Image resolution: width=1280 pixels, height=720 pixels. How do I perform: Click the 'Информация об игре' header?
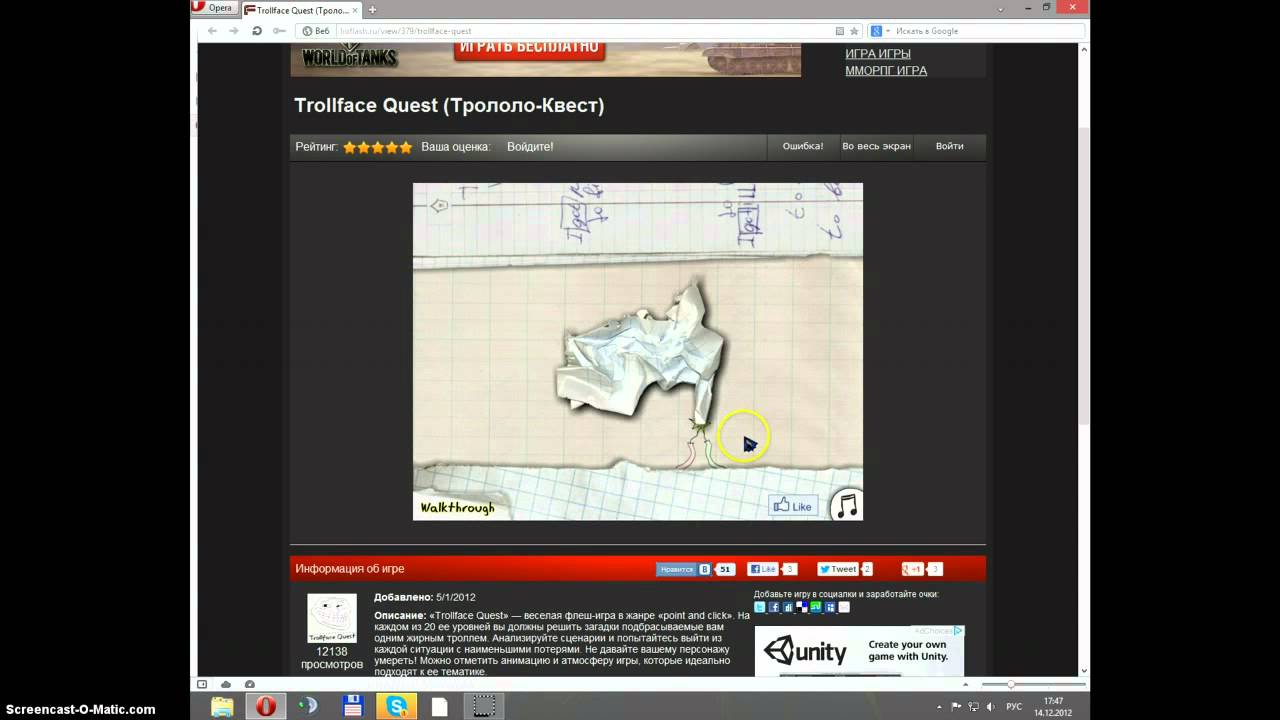(350, 569)
